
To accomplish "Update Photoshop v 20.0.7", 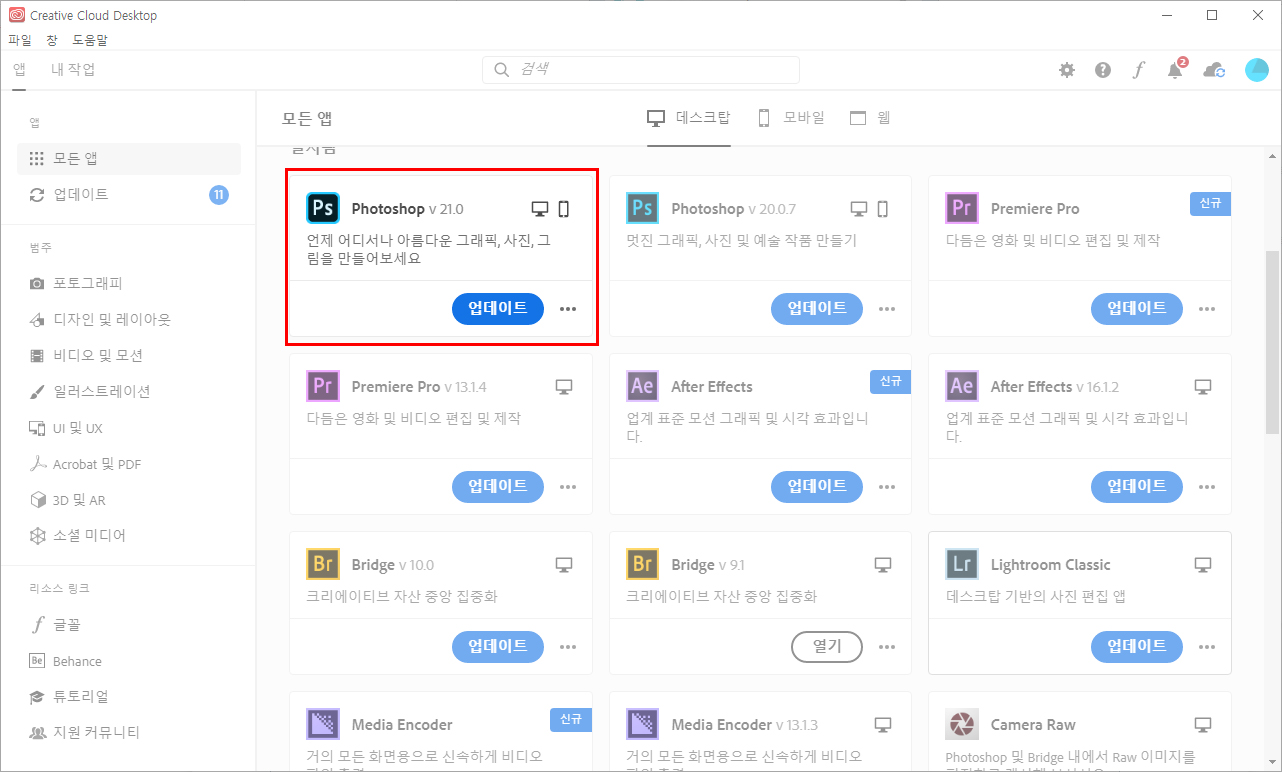I will [x=817, y=309].
